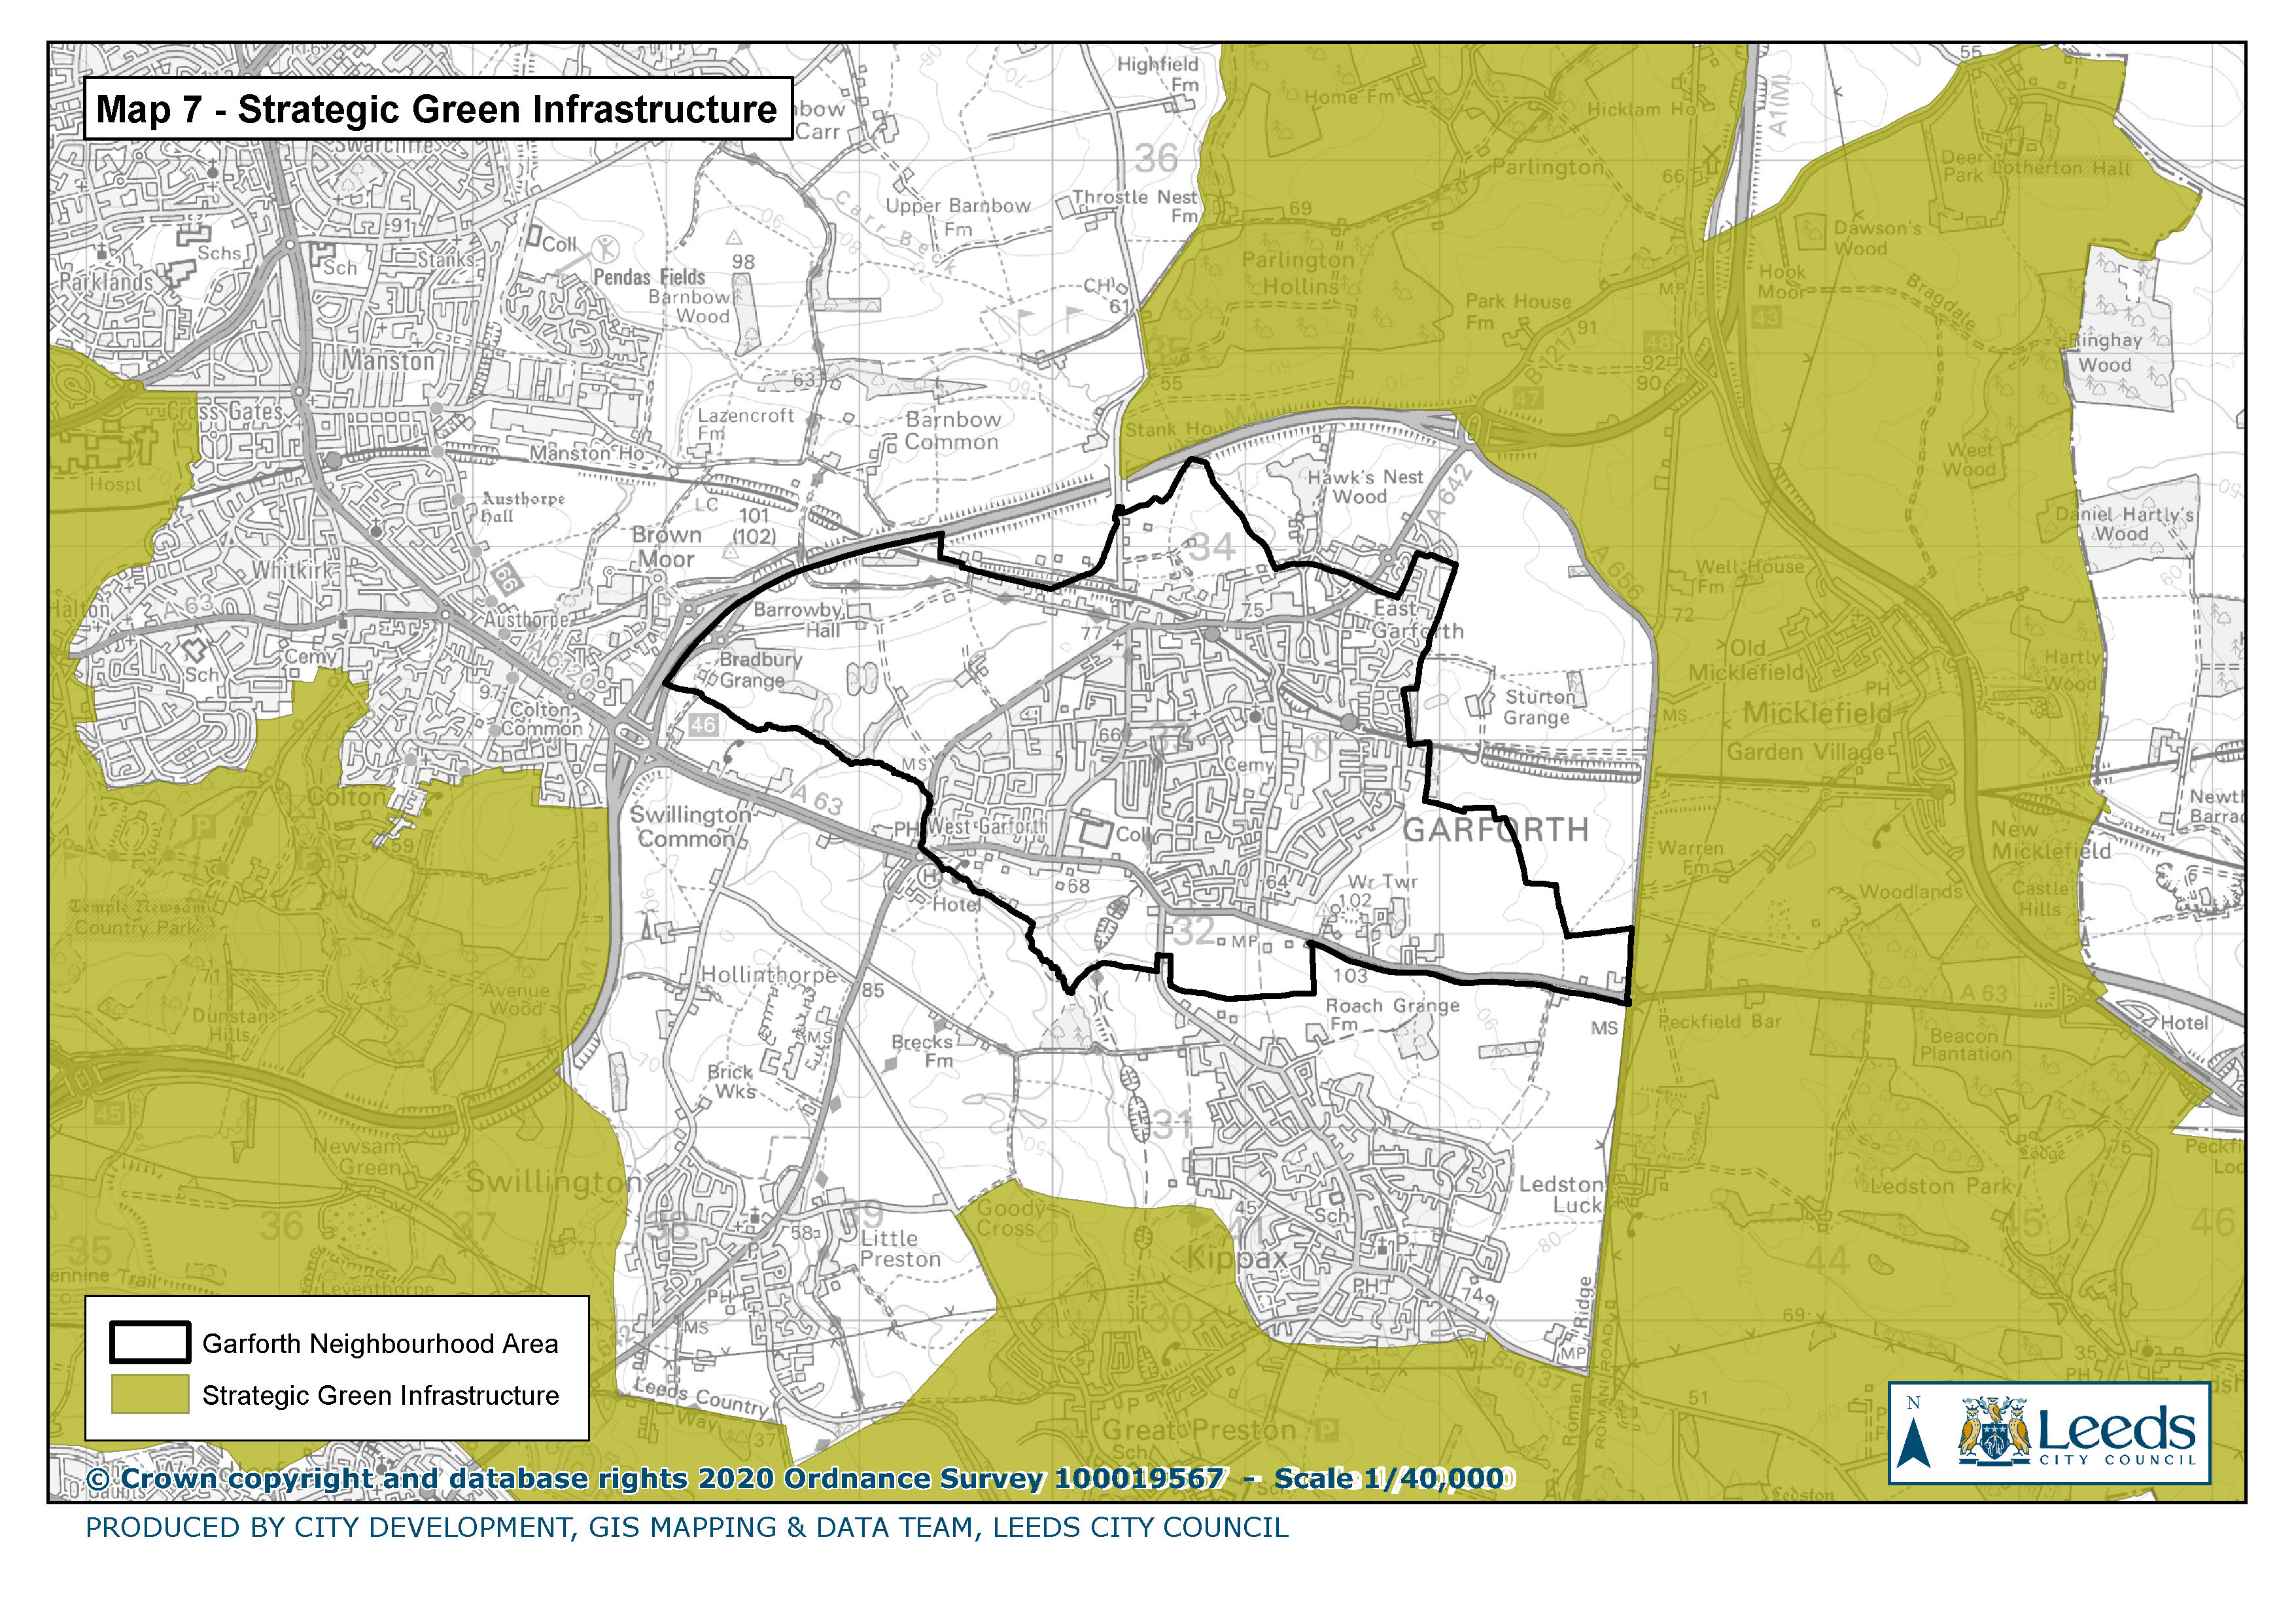Click the Strategic Green Infrastructure legend swatch
The width and height of the screenshot is (2296, 1624).
[150, 1394]
